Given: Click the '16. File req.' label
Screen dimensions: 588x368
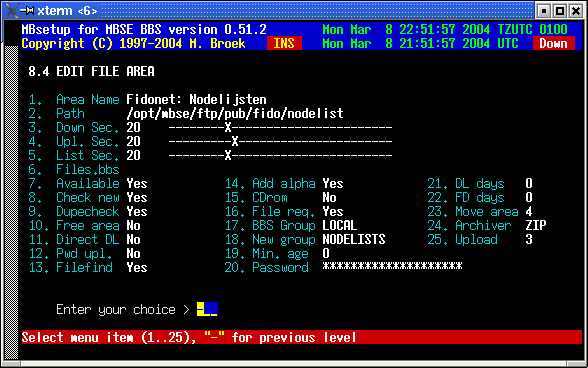Looking at the screenshot, I should pyautogui.click(x=270, y=212).
